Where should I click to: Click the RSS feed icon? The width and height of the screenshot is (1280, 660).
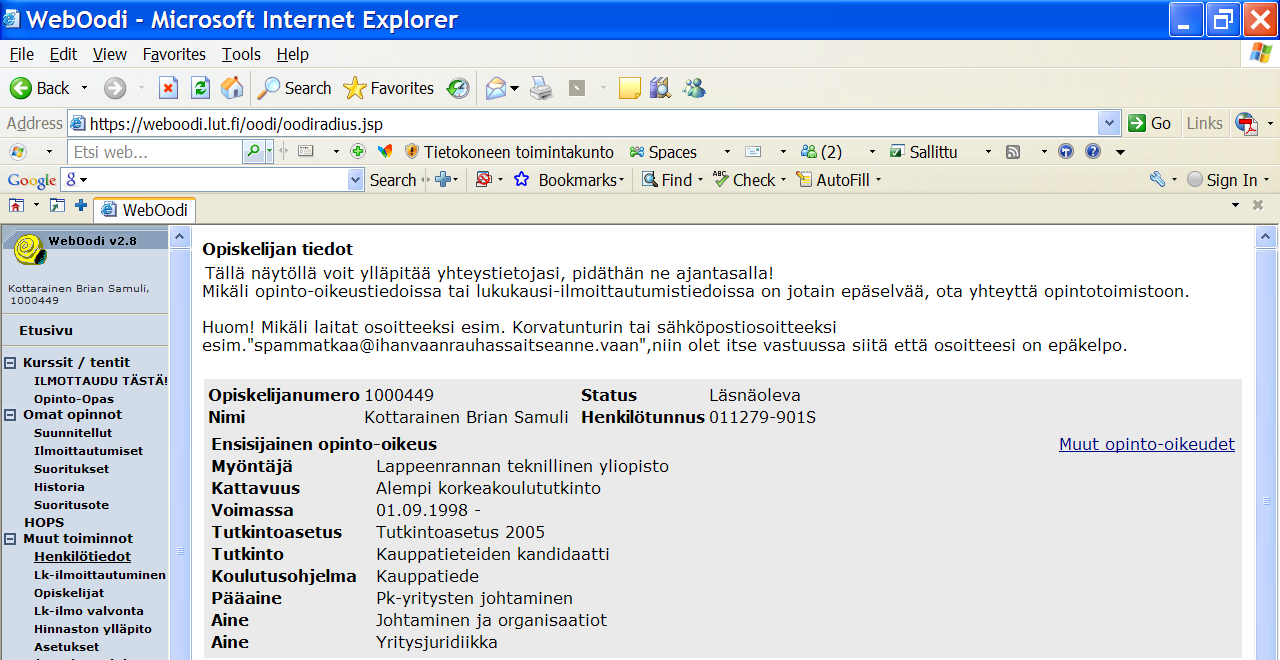(1013, 152)
